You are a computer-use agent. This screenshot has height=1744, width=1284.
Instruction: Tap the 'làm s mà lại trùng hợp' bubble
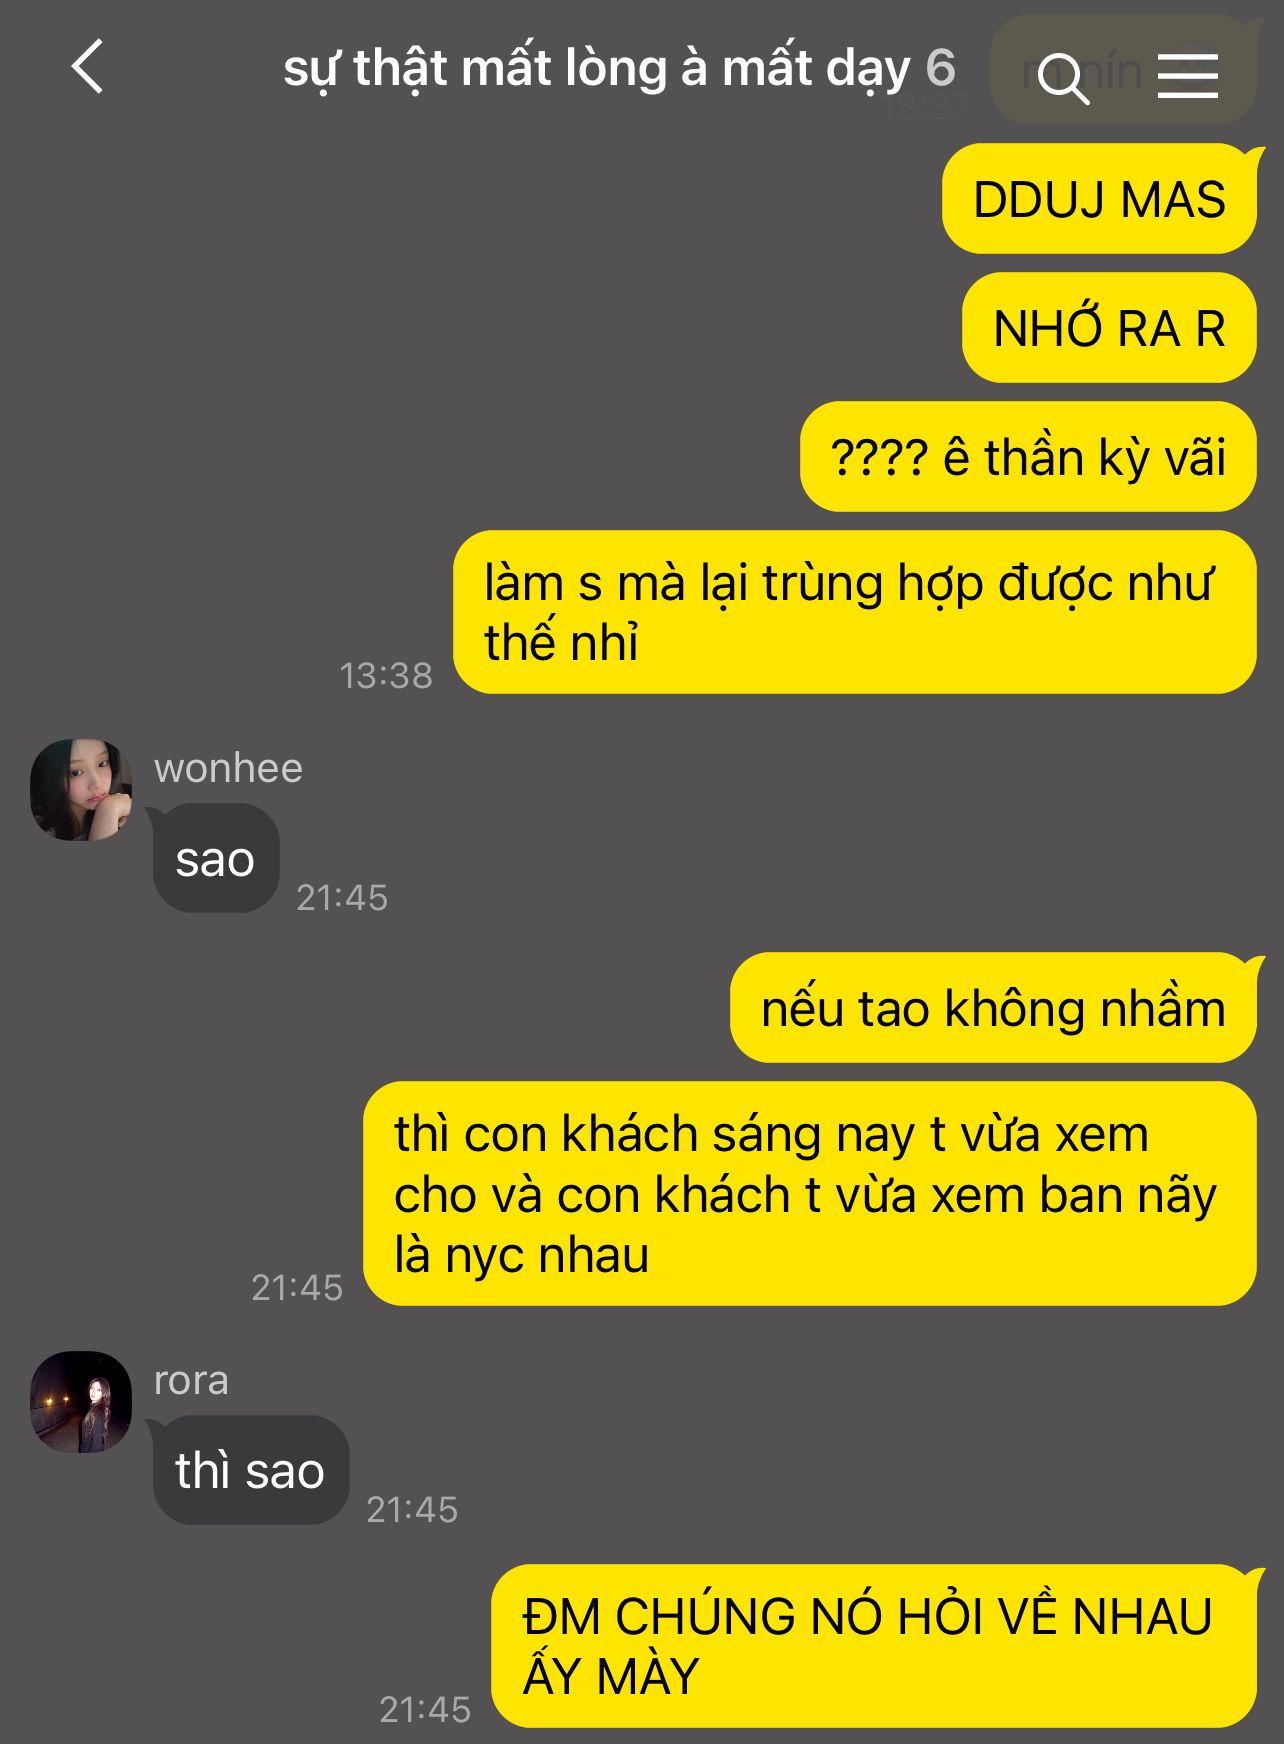coord(855,612)
